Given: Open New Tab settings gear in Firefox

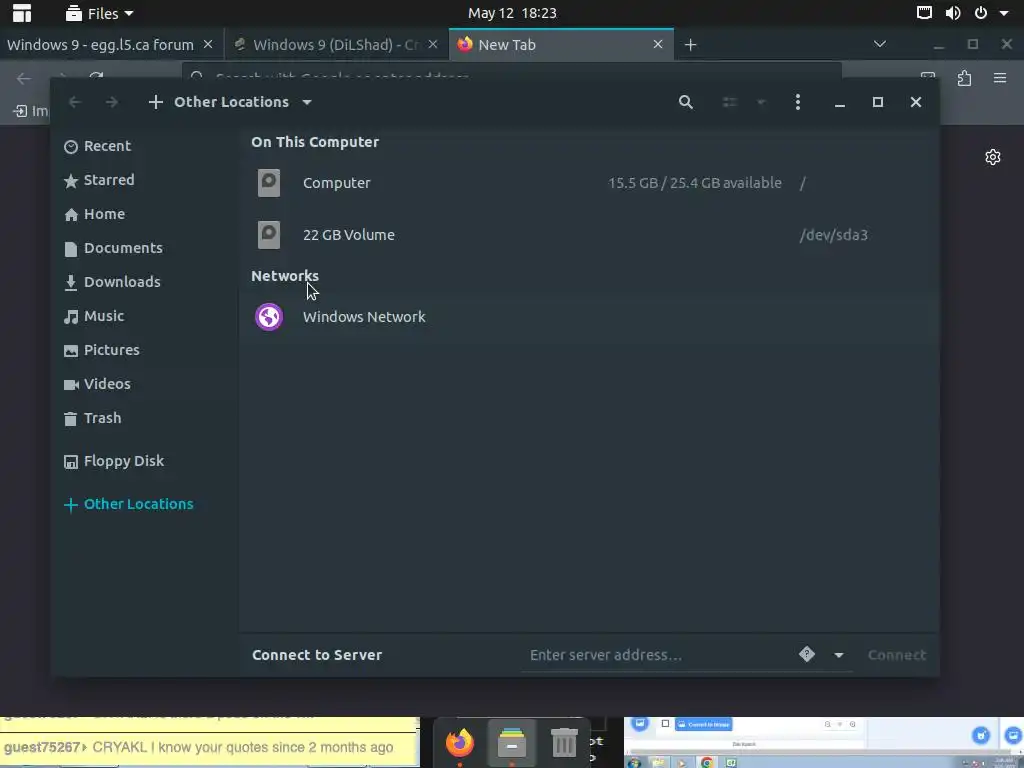Looking at the screenshot, I should 993,157.
